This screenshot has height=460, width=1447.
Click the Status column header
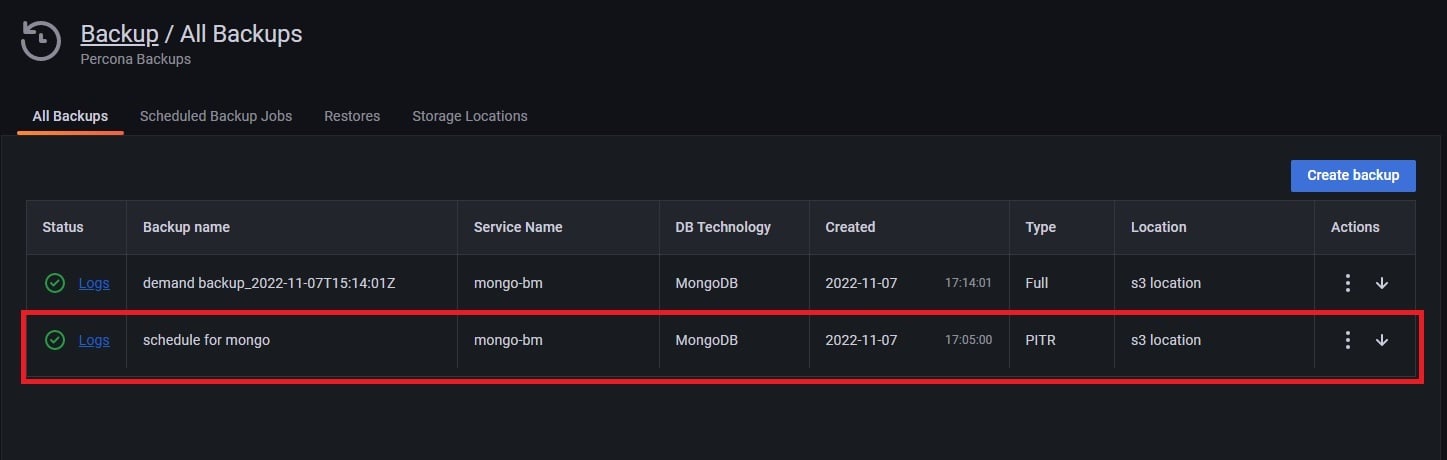point(63,227)
